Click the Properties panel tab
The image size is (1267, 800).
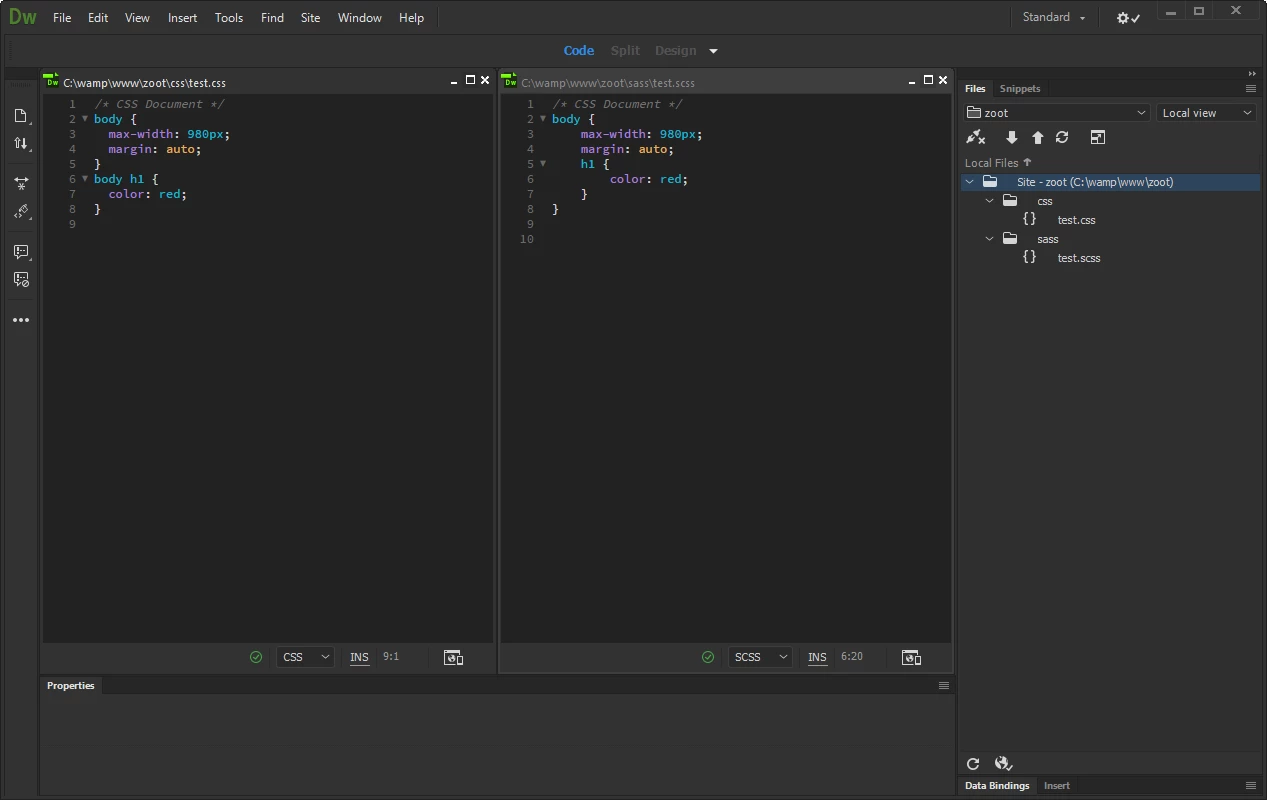(70, 685)
